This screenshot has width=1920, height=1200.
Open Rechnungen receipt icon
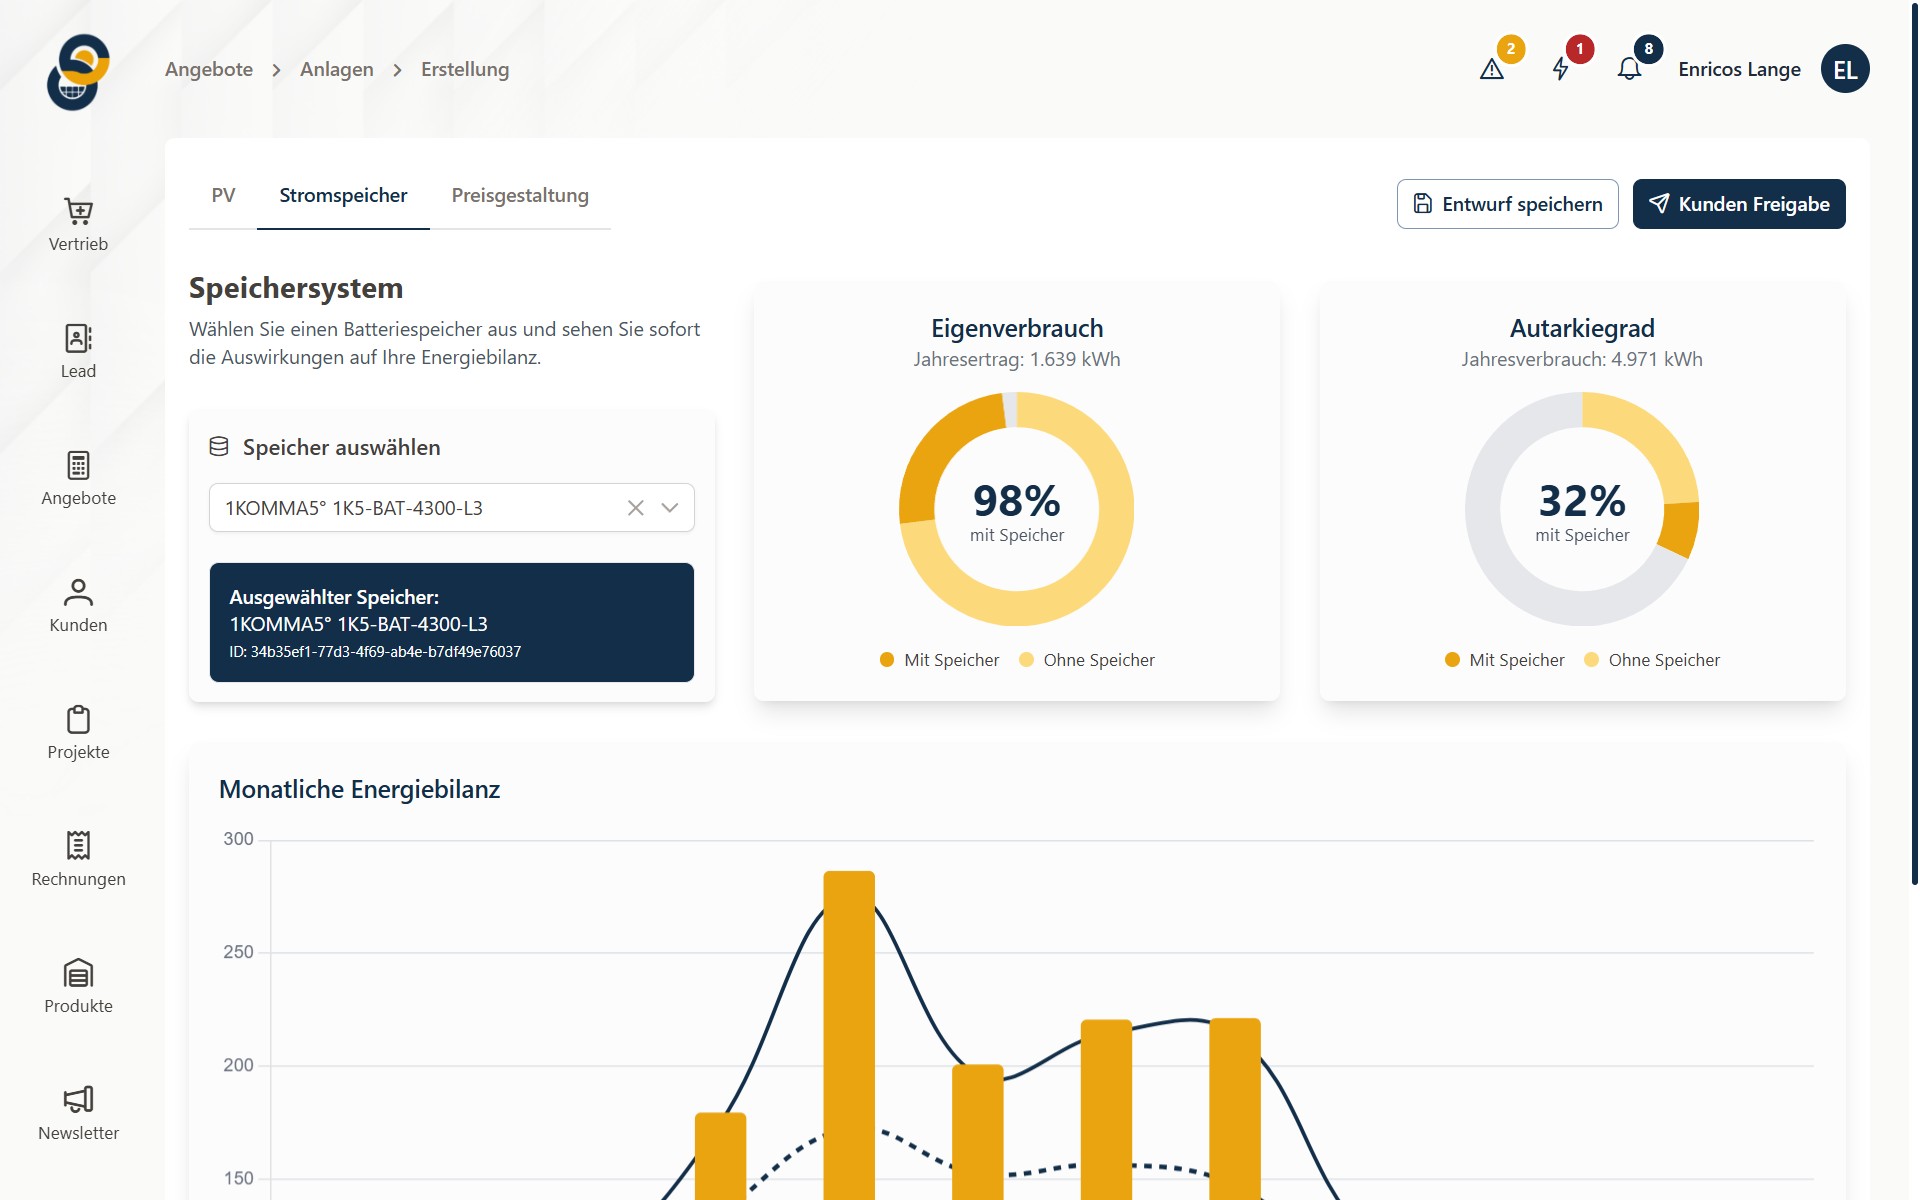78,846
